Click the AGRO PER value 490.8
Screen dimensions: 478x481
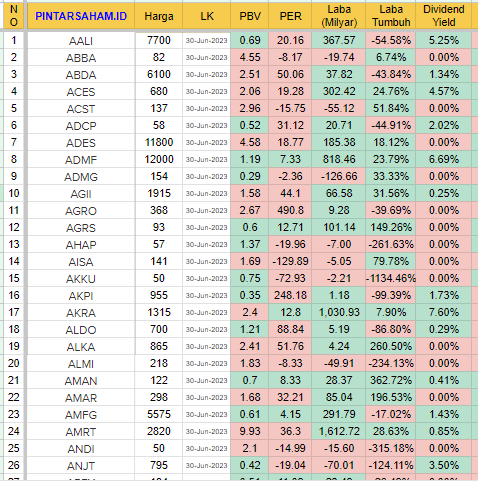click(290, 210)
